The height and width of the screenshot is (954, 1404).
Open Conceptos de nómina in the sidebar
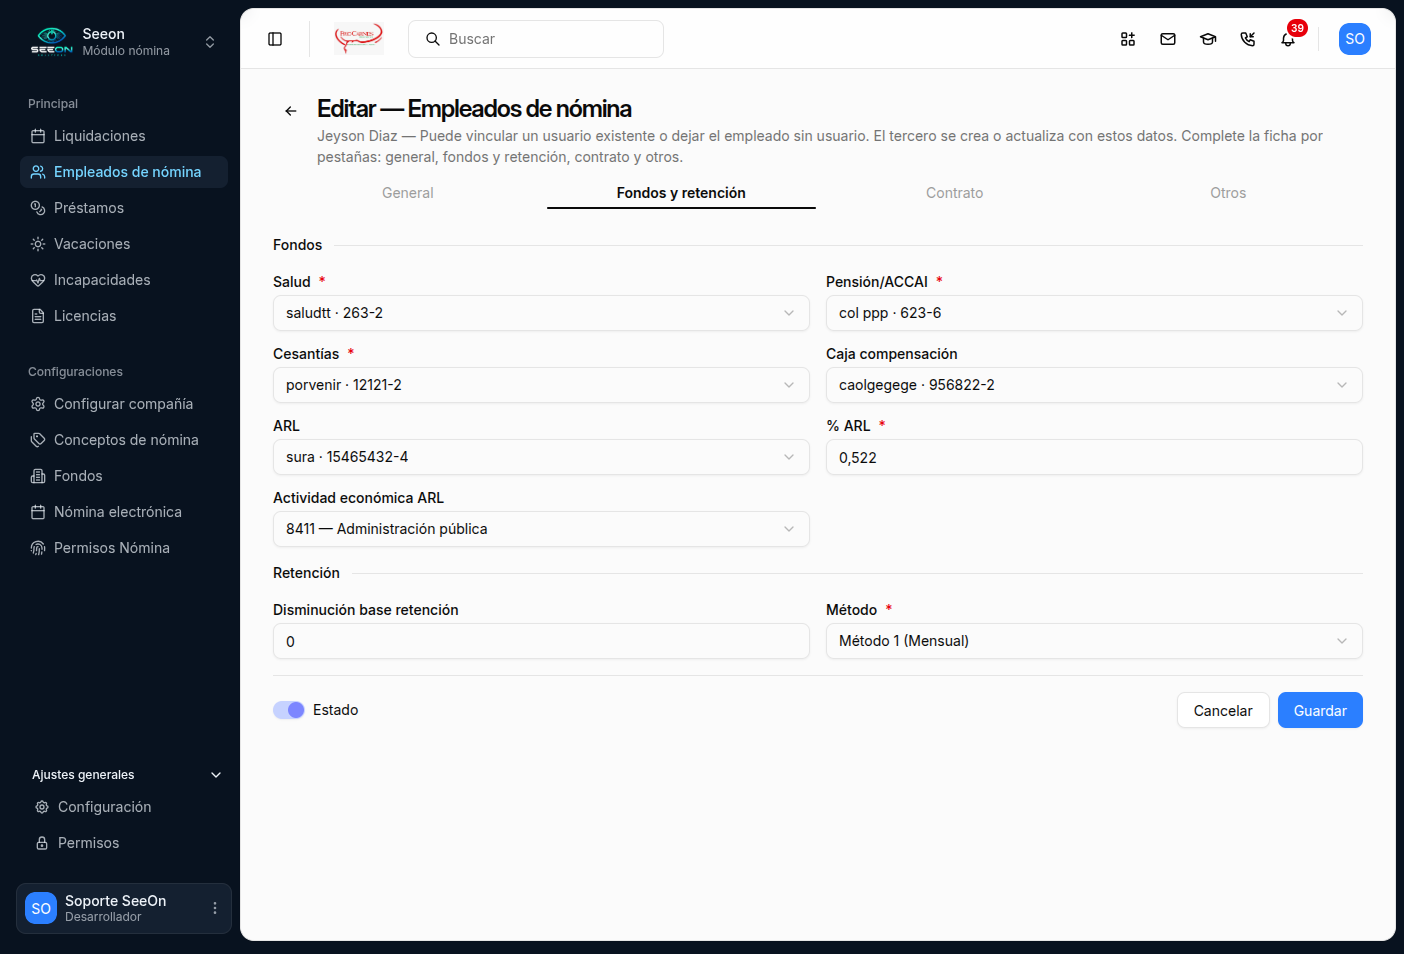[x=124, y=440]
